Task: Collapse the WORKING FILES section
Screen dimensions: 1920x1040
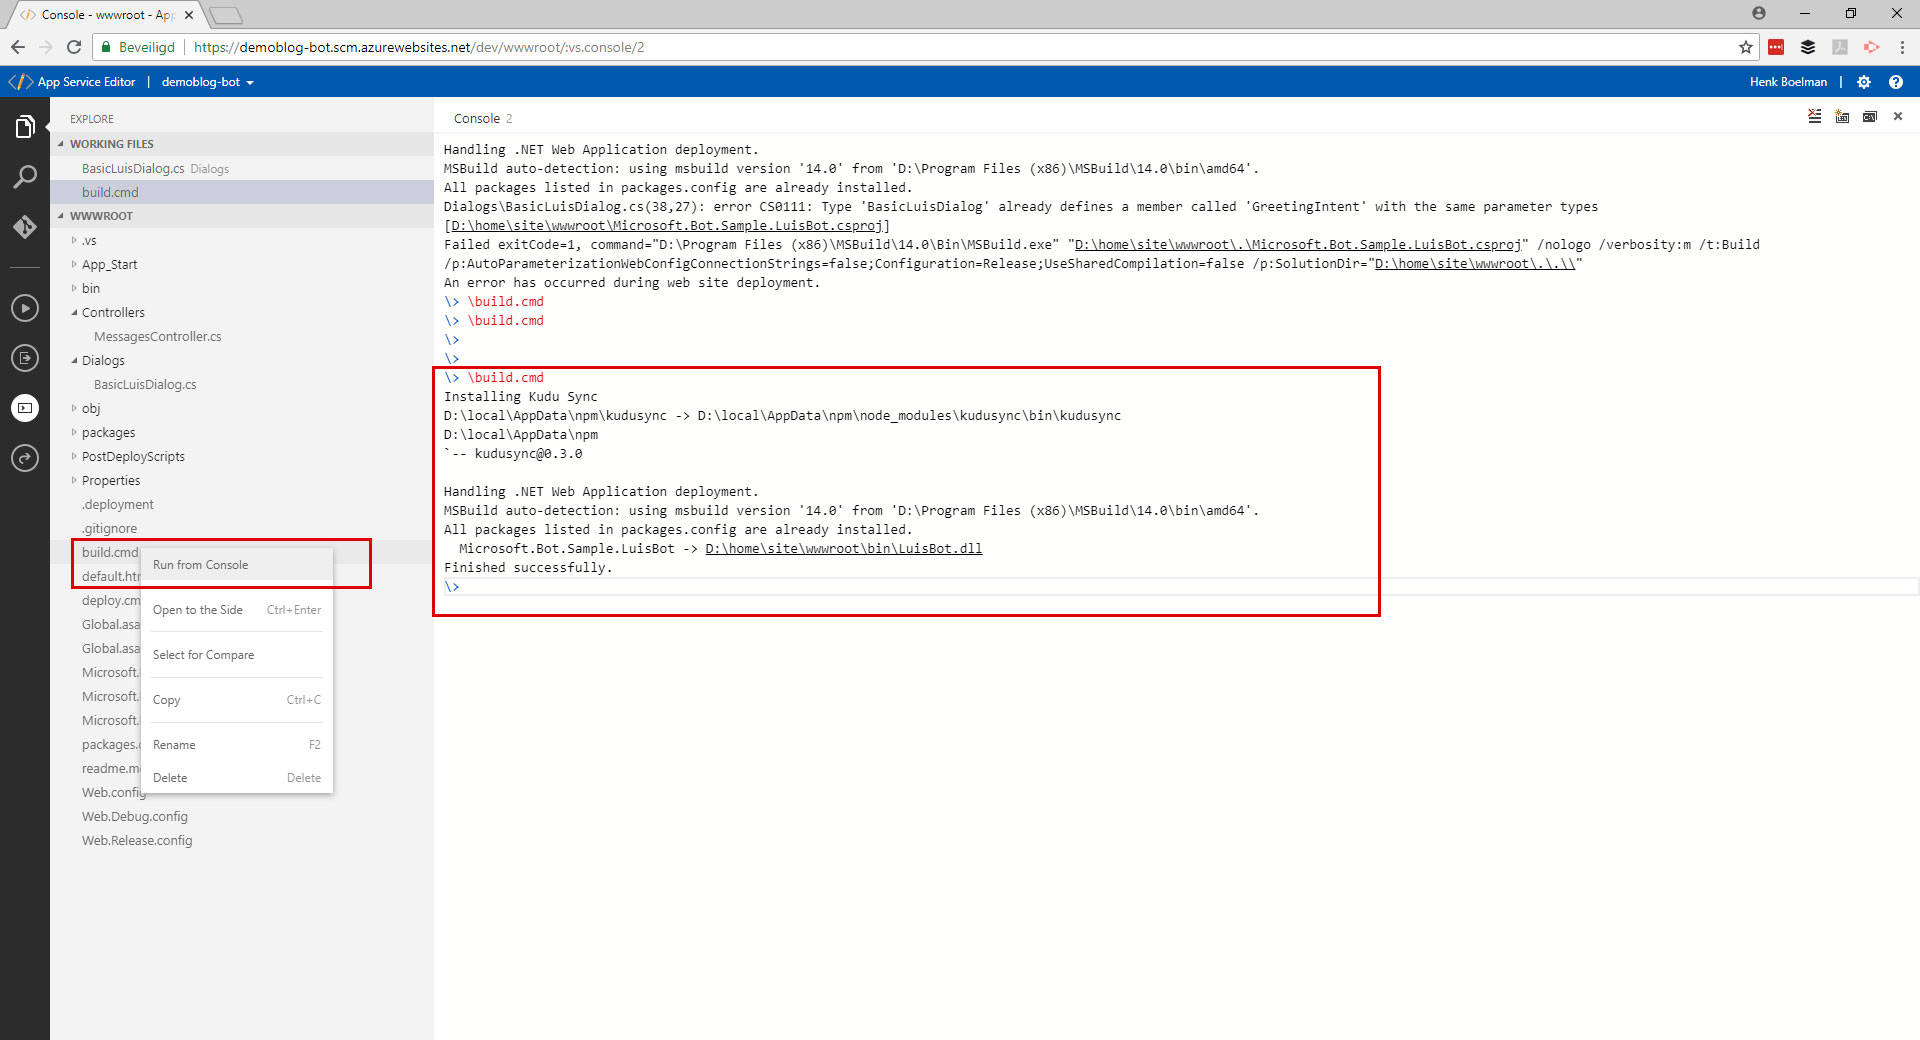Action: (61, 144)
